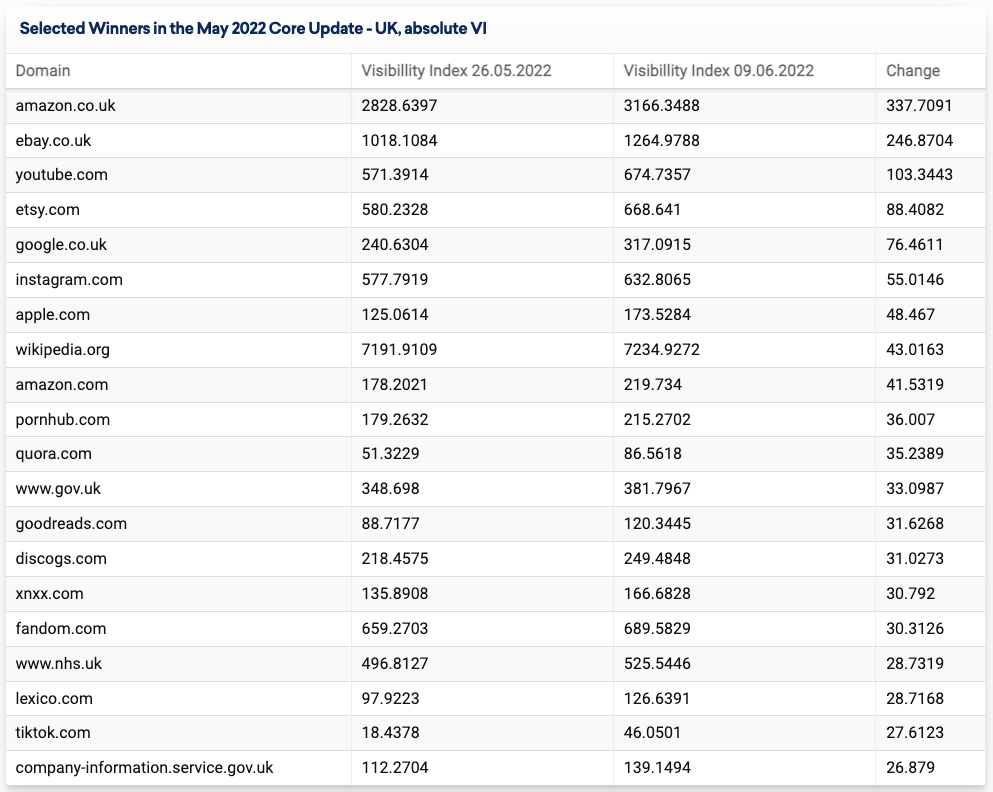Select the google.co.uk domain cell
This screenshot has width=993, height=792.
click(61, 245)
